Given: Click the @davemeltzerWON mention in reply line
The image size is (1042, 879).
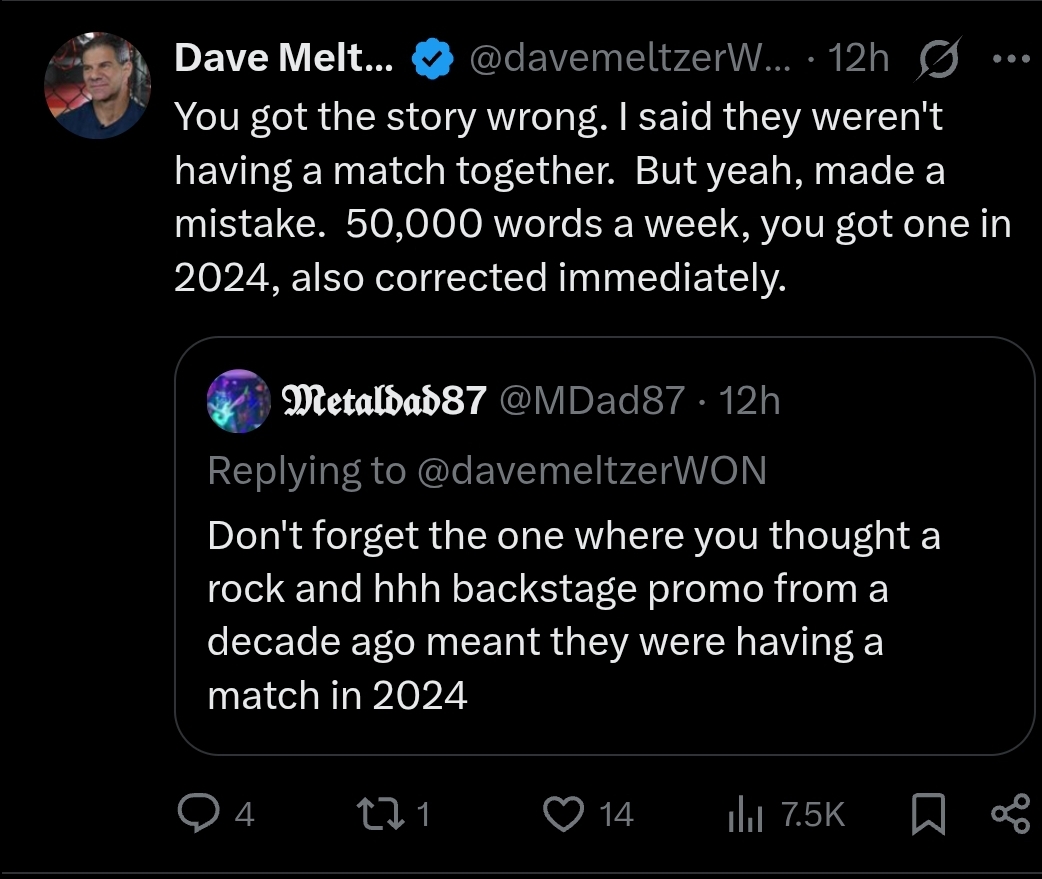Looking at the screenshot, I should 588,469.
